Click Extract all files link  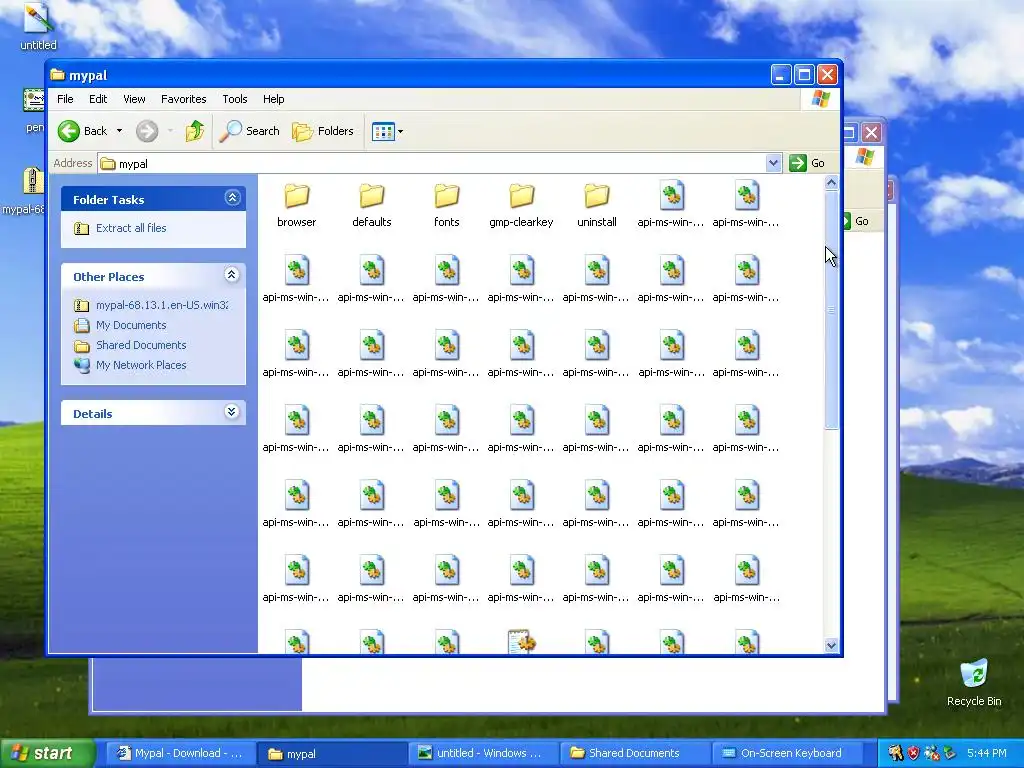pyautogui.click(x=131, y=228)
